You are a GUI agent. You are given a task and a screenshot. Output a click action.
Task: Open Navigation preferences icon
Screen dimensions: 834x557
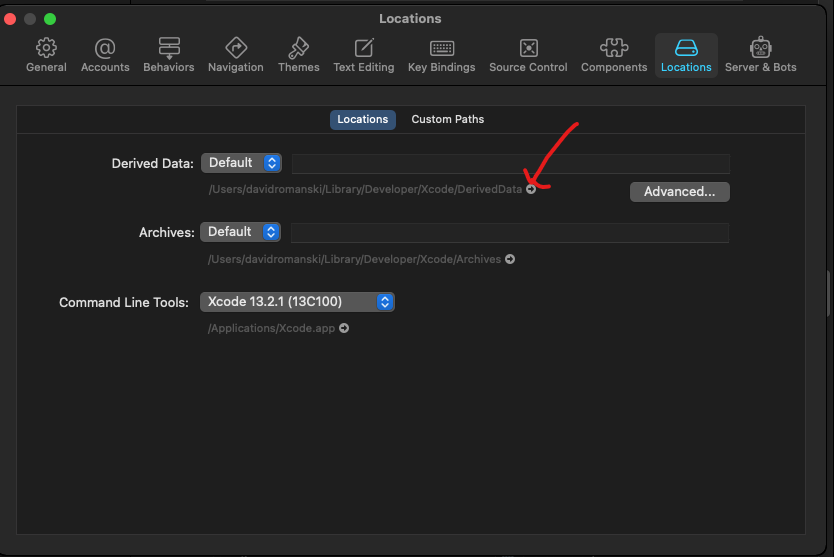[236, 55]
